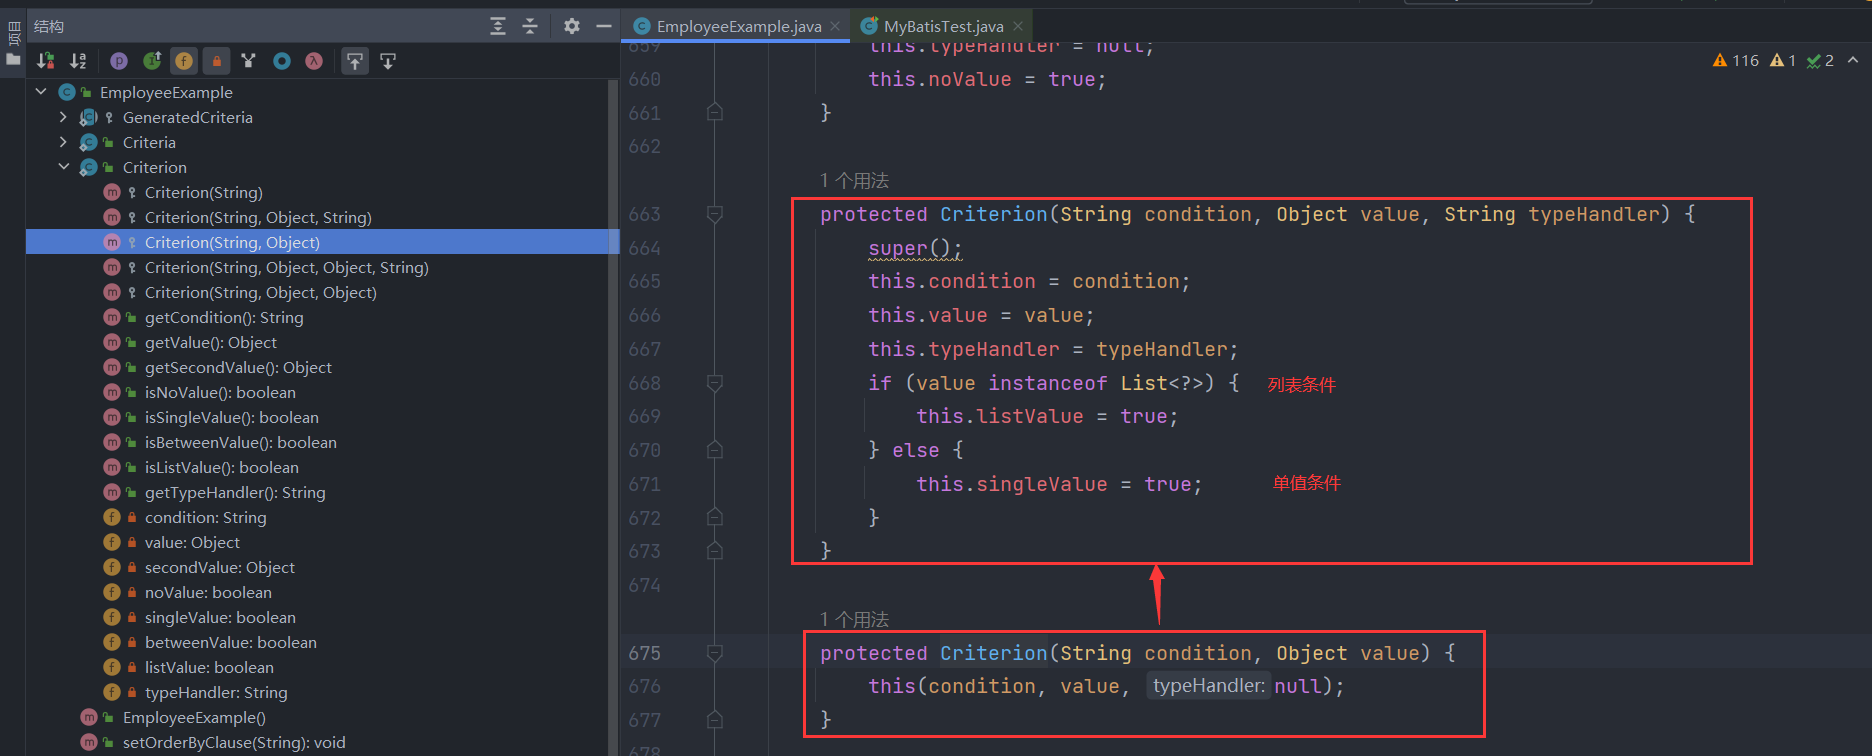Open the Project side tab
This screenshot has width=1872, height=756.
point(13,32)
